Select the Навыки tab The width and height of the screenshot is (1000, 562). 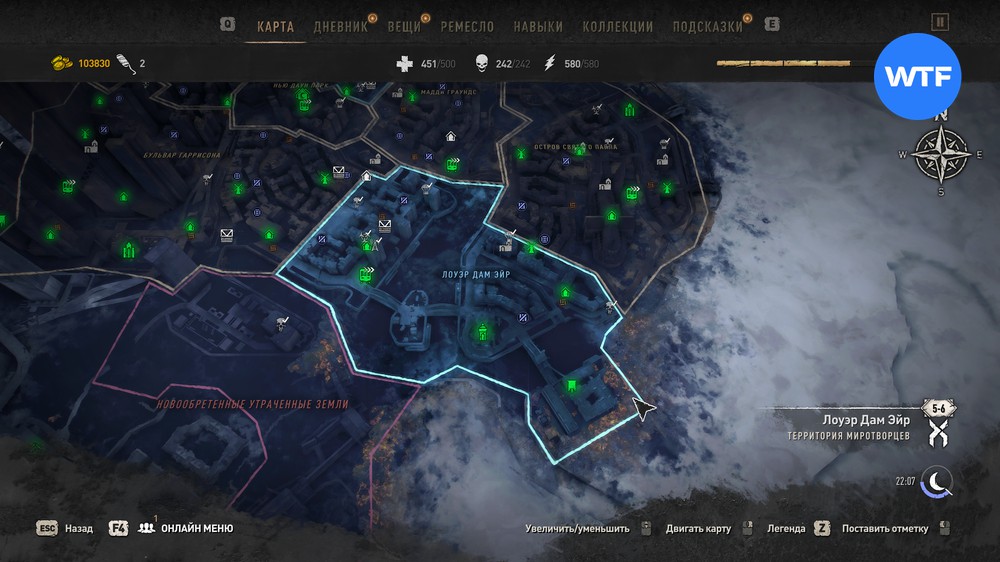538,27
